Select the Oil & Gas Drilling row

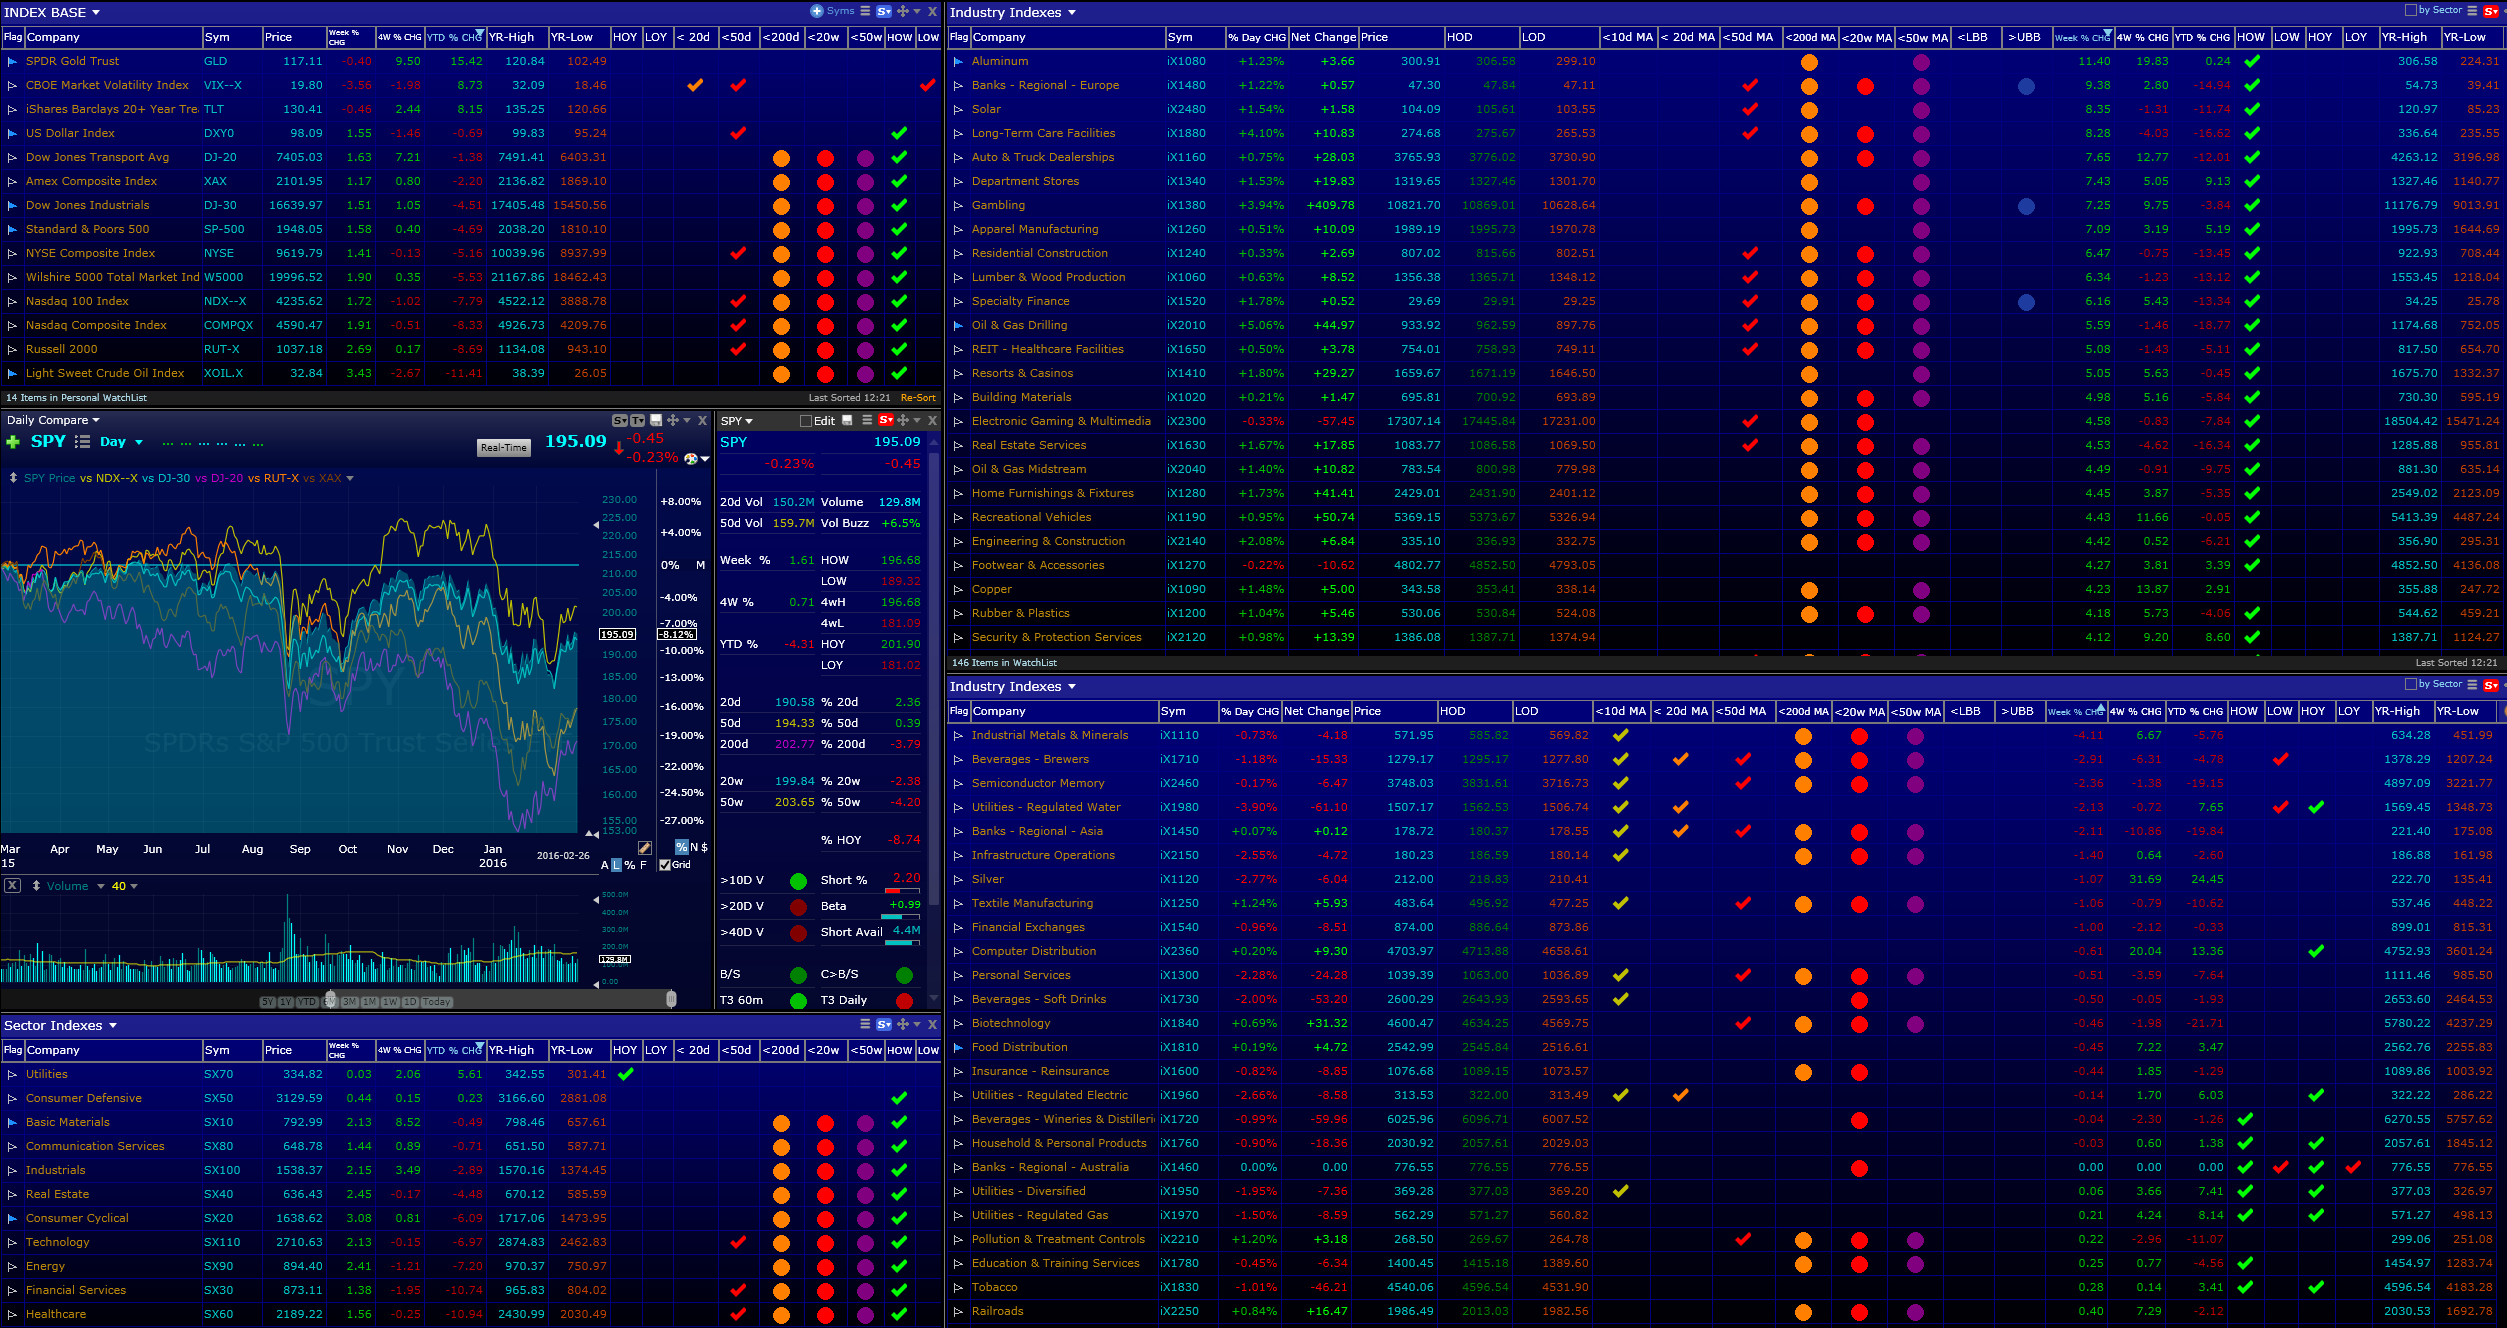(x=1726, y=325)
